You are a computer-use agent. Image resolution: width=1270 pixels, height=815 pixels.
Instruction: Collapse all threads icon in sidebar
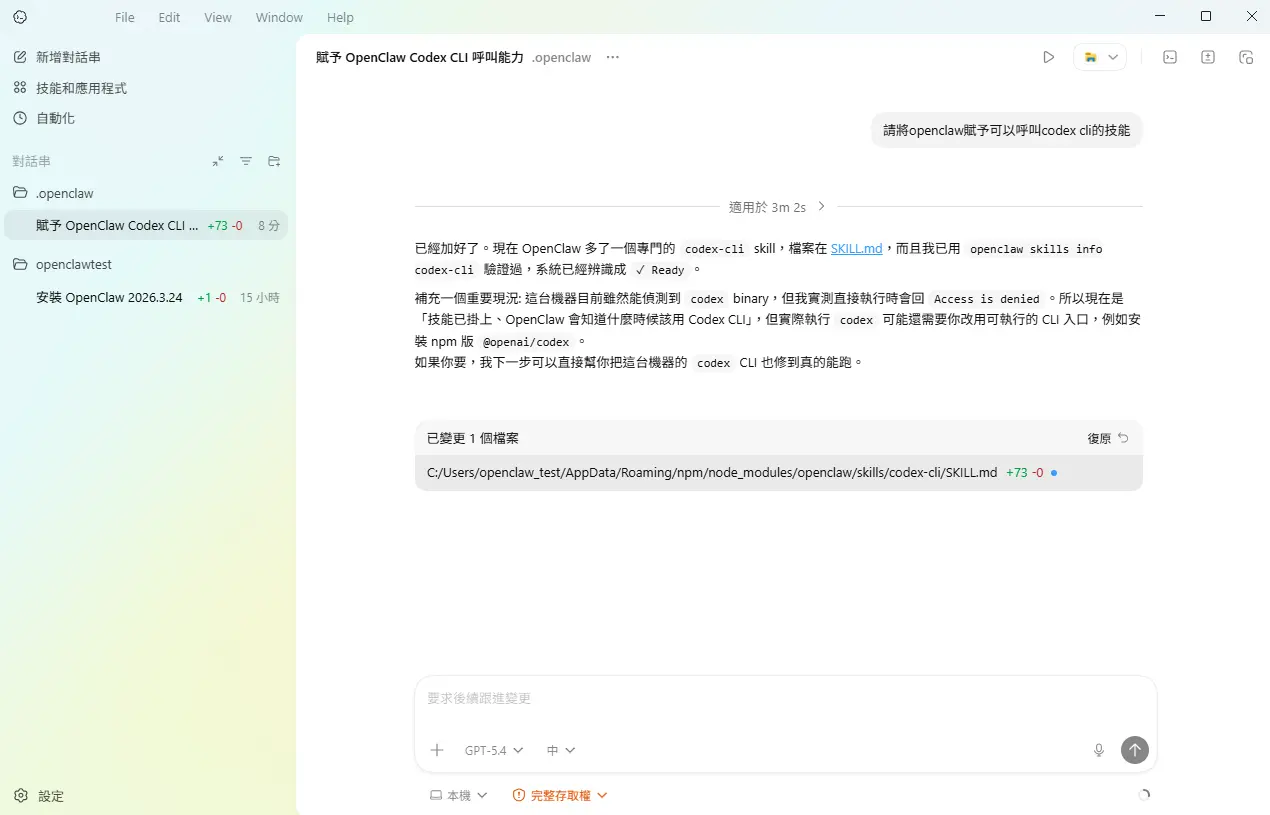pos(218,161)
